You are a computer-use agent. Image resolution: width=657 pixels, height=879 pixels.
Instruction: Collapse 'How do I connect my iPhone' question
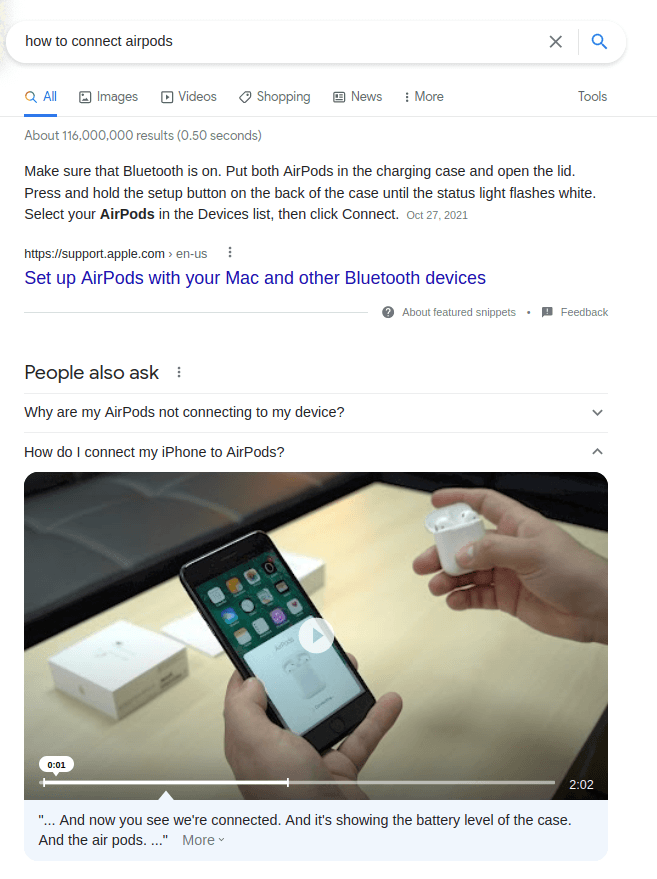[x=316, y=452]
